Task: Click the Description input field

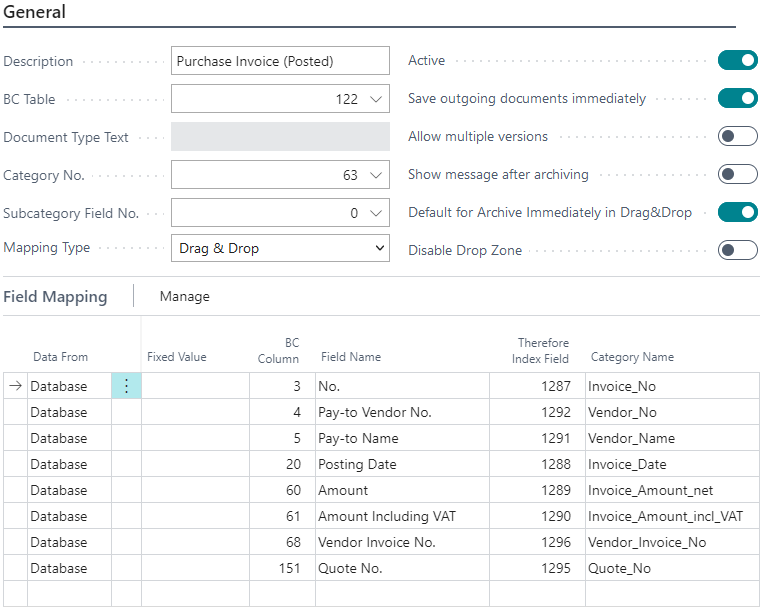Action: point(280,61)
